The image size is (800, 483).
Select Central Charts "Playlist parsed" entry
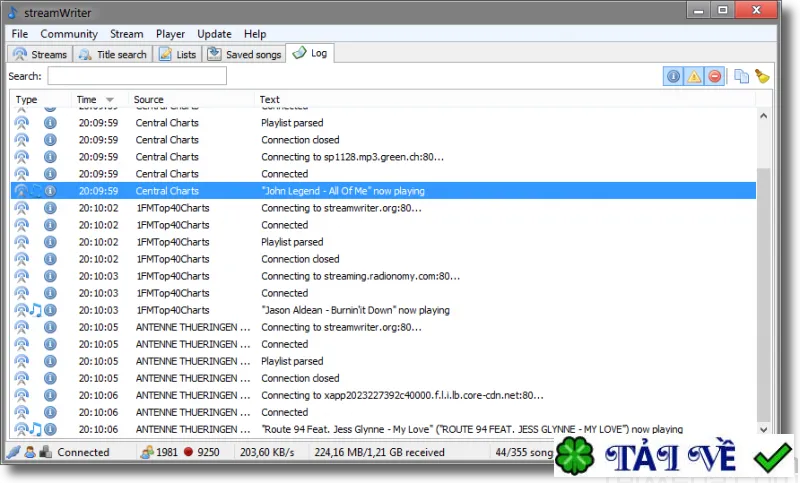[x=383, y=122]
